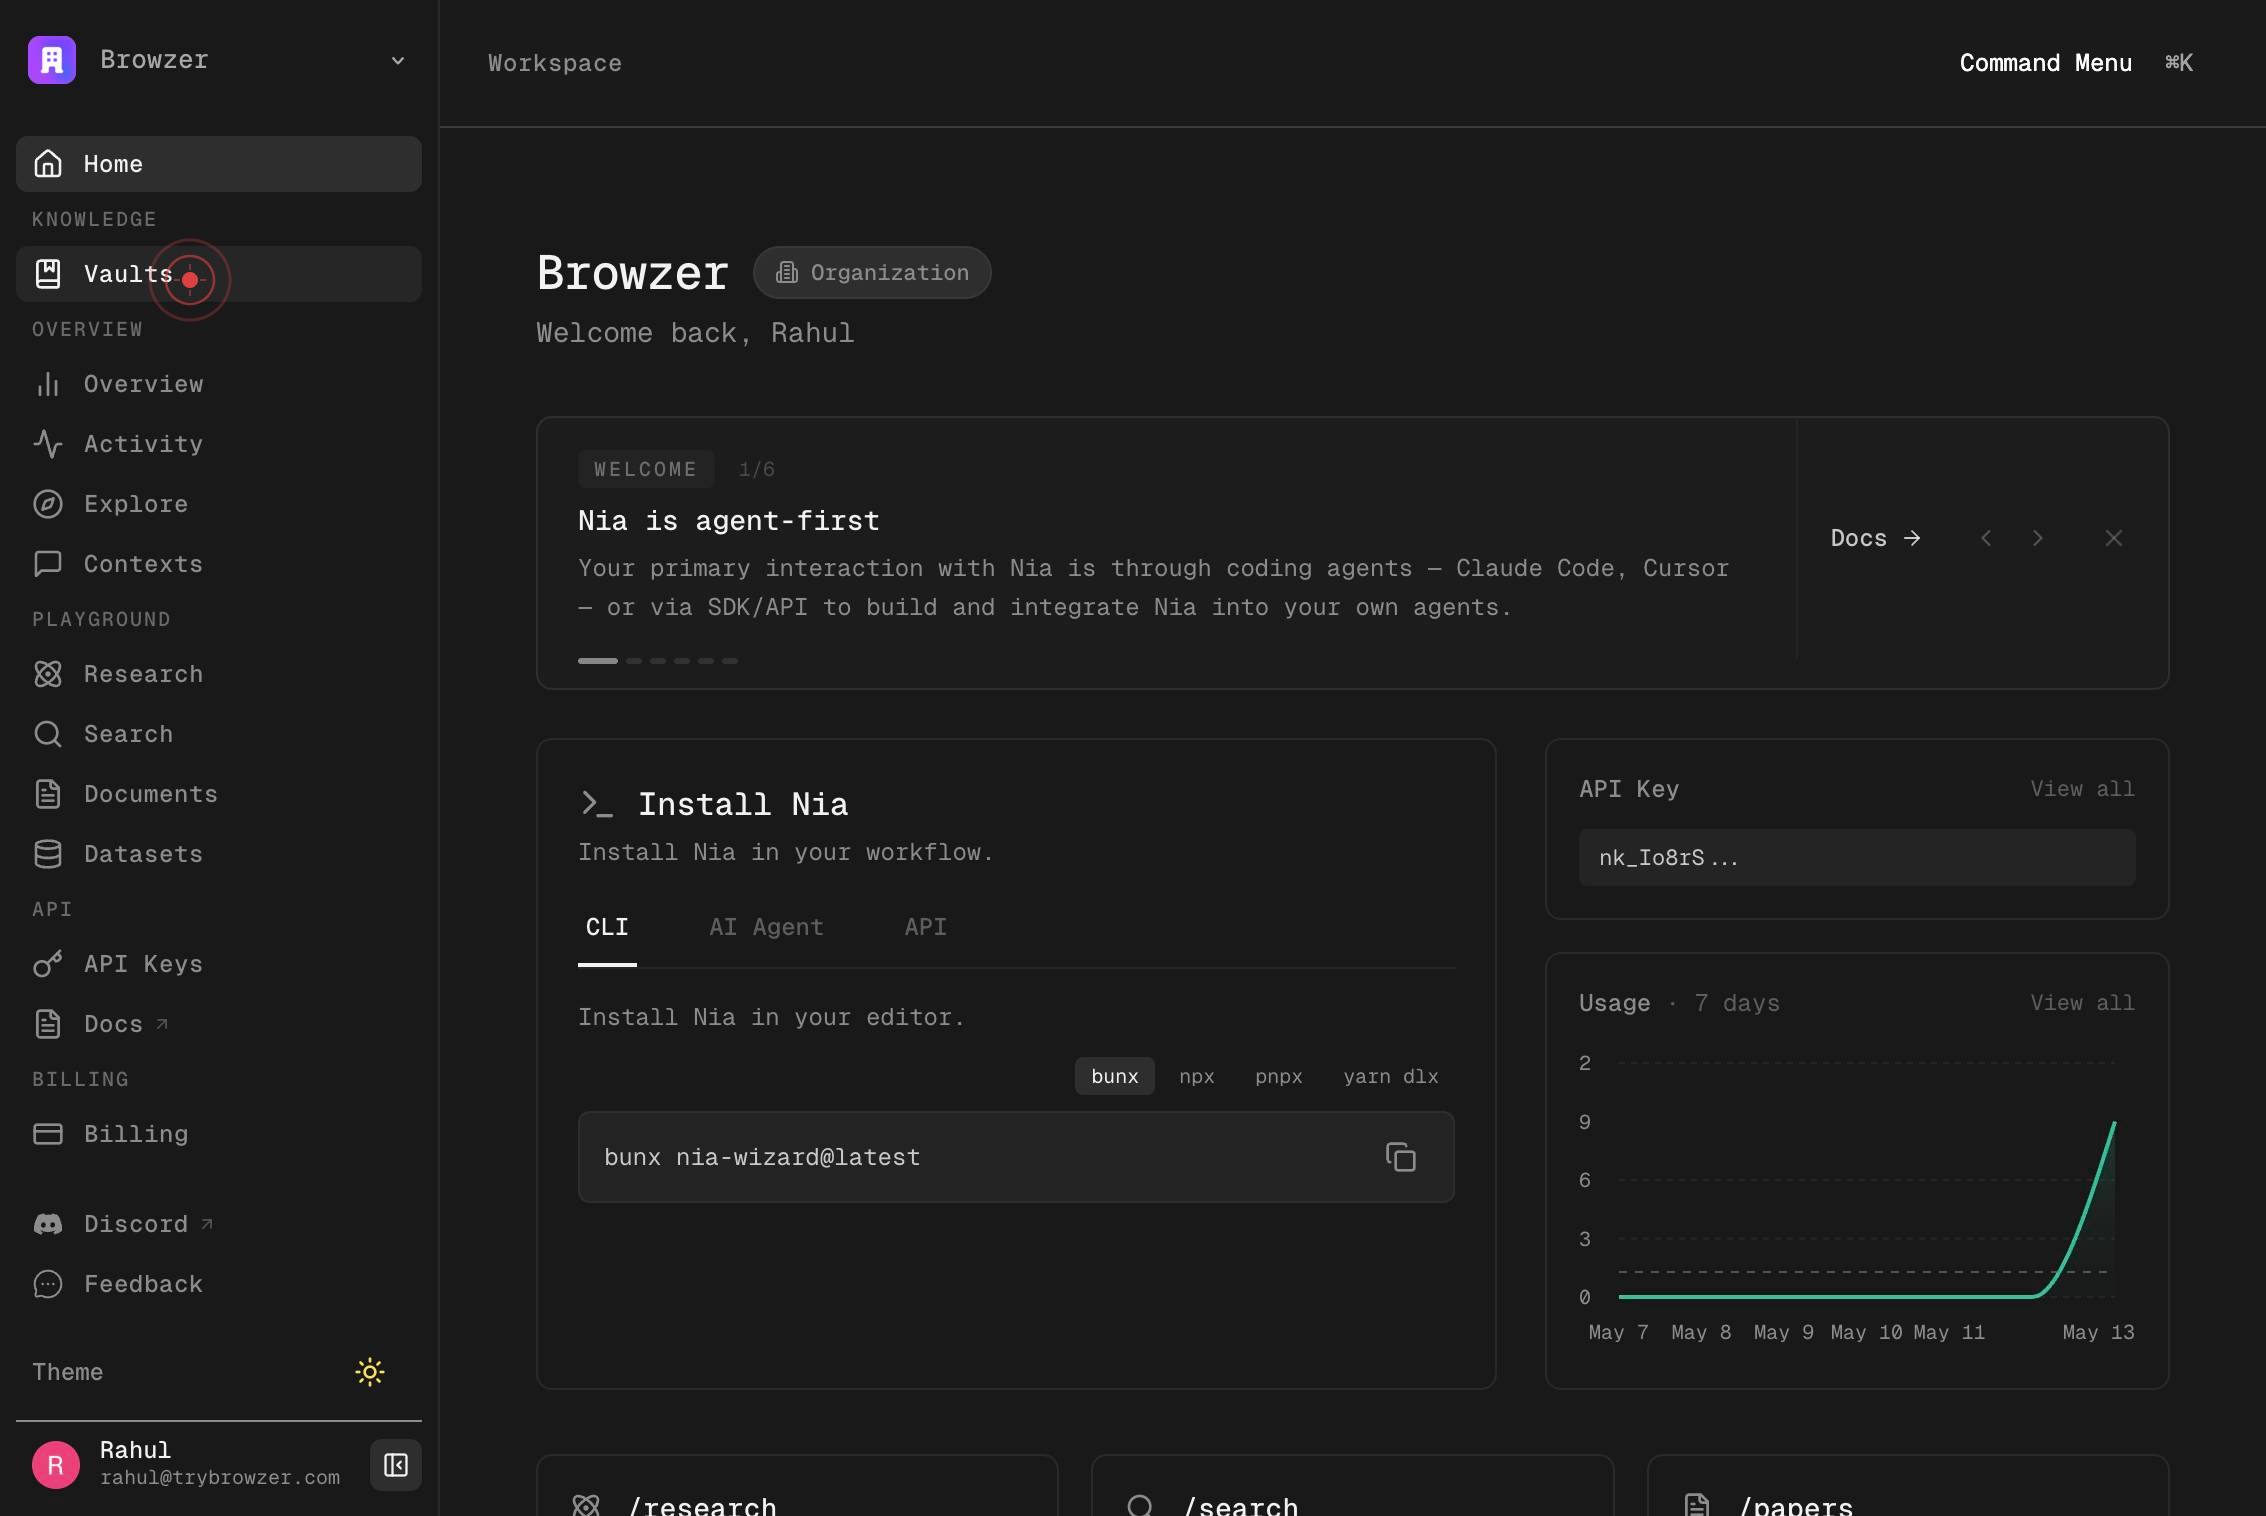This screenshot has height=1516, width=2266.
Task: Click the first welcome progress indicator segment
Action: click(598, 661)
